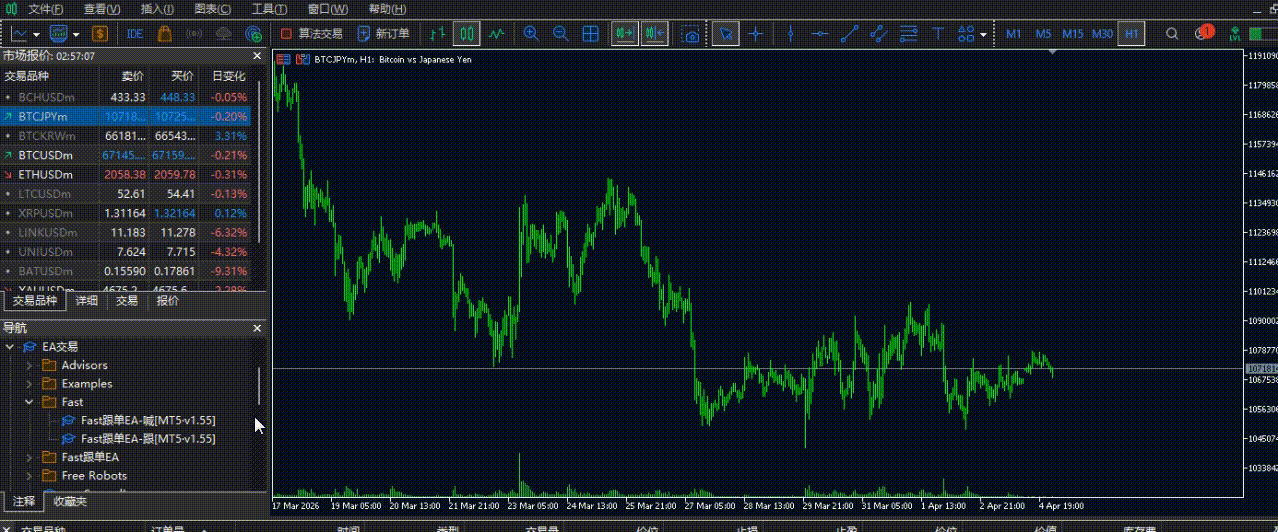Open the 工具(T) menu
Screen dimensions: 1278x532
(269, 9)
